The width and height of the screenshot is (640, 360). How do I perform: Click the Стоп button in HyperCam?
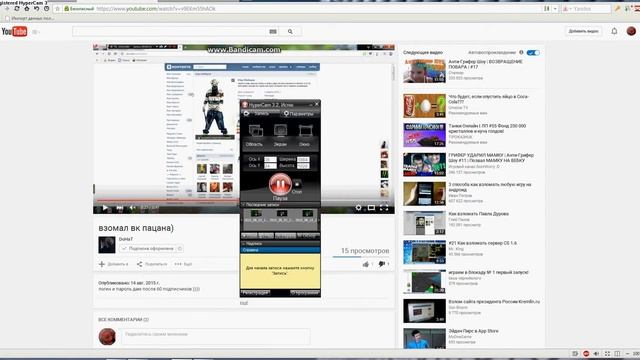pos(297,187)
